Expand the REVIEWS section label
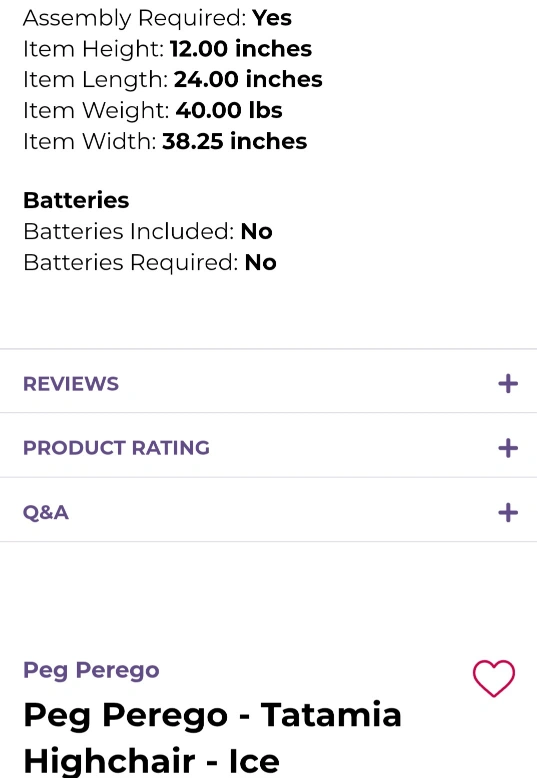The width and height of the screenshot is (537, 778). pos(71,384)
